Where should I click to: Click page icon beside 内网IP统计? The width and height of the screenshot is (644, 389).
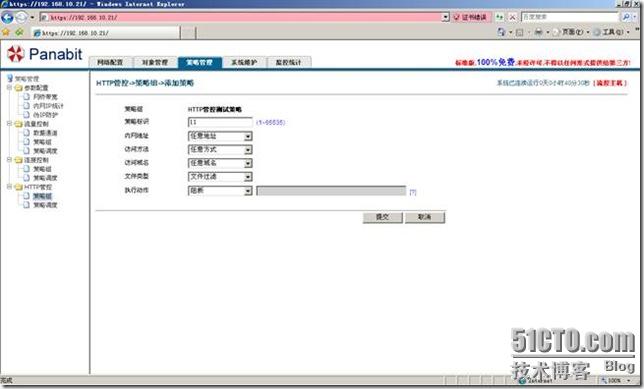coord(27,106)
